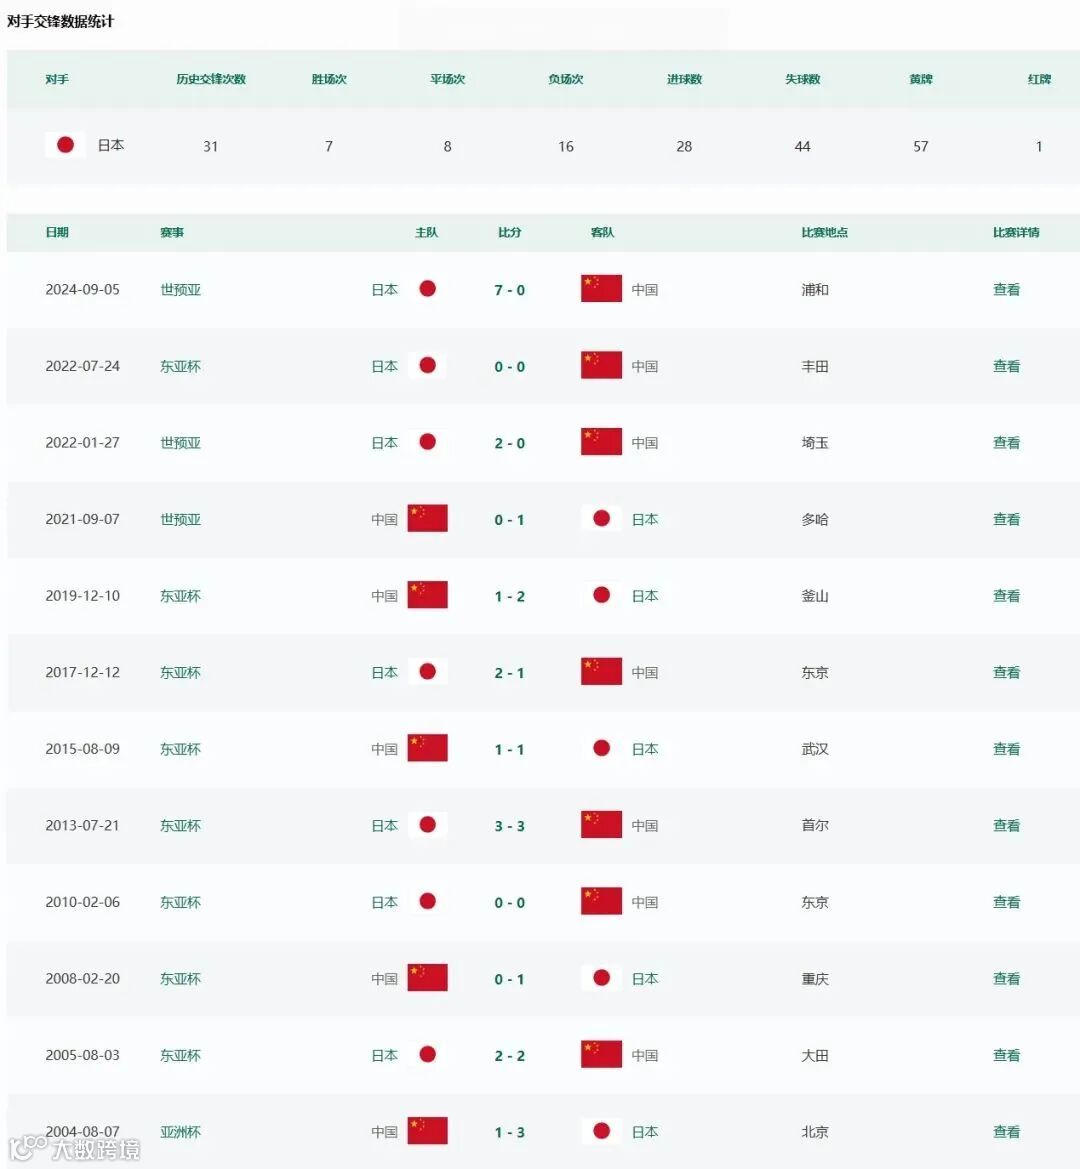Click the 负场次 column header
1080x1169 pixels.
point(566,79)
